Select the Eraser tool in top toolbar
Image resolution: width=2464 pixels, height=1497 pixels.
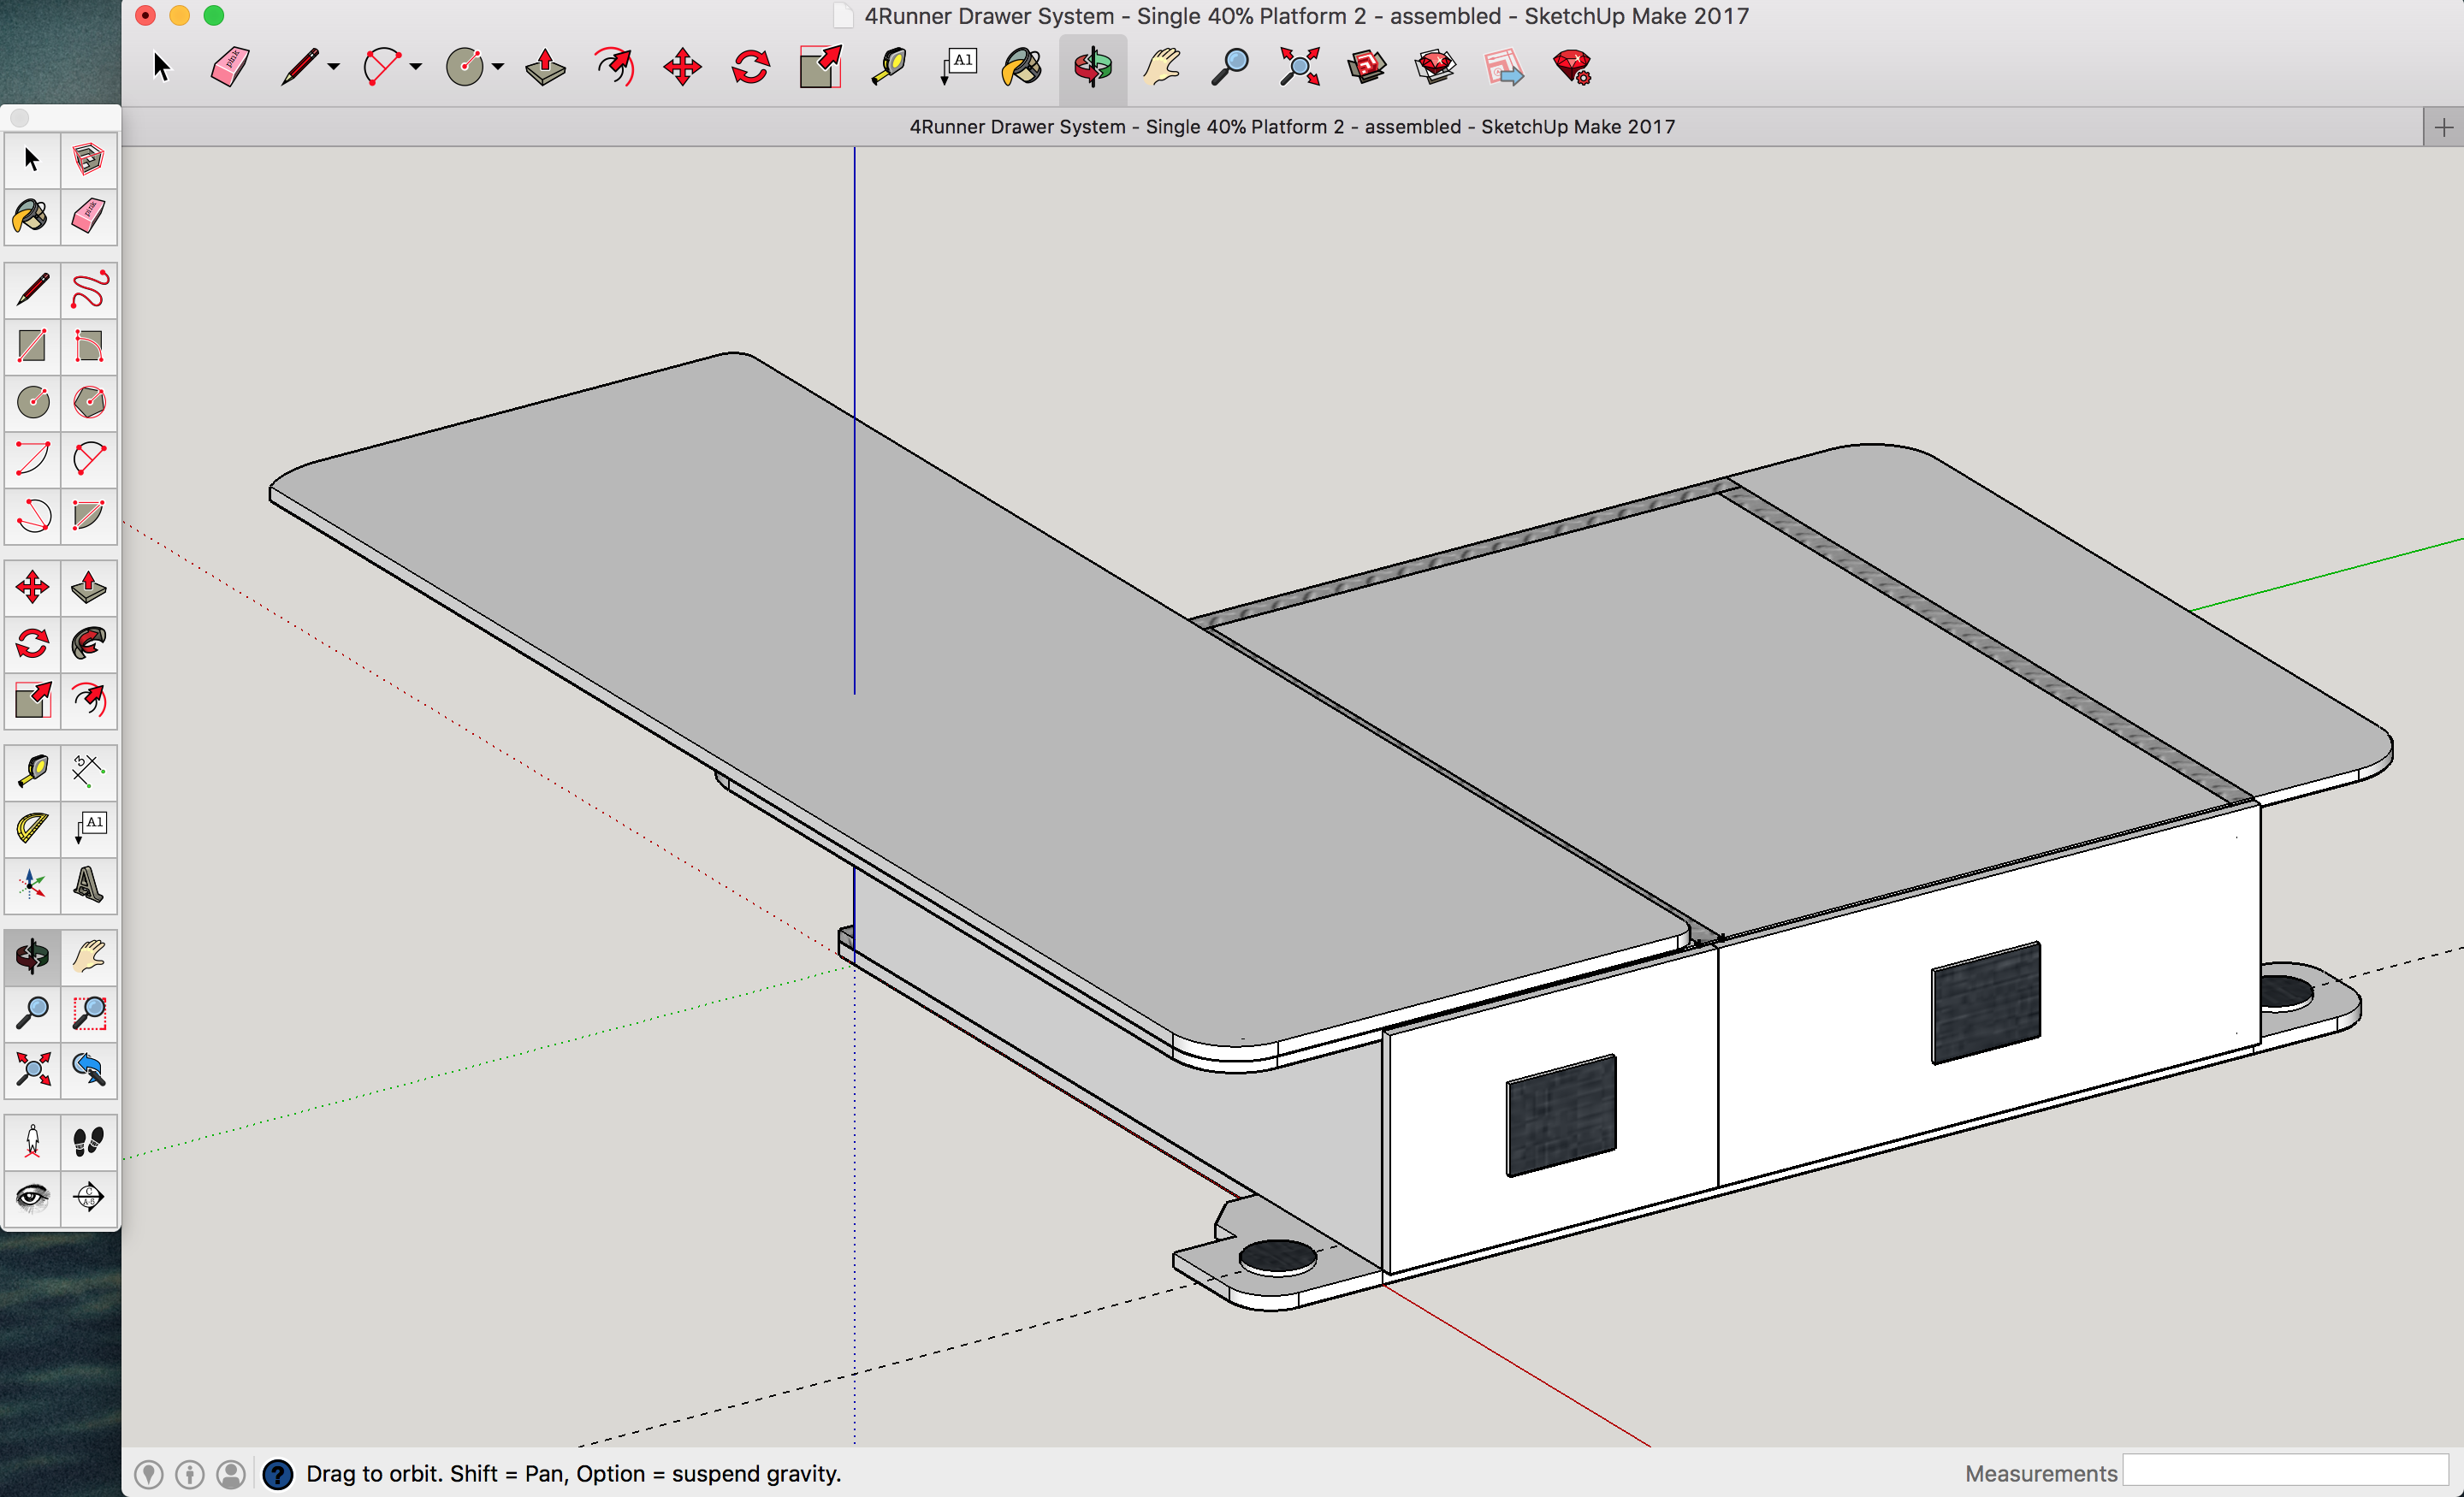(x=229, y=67)
